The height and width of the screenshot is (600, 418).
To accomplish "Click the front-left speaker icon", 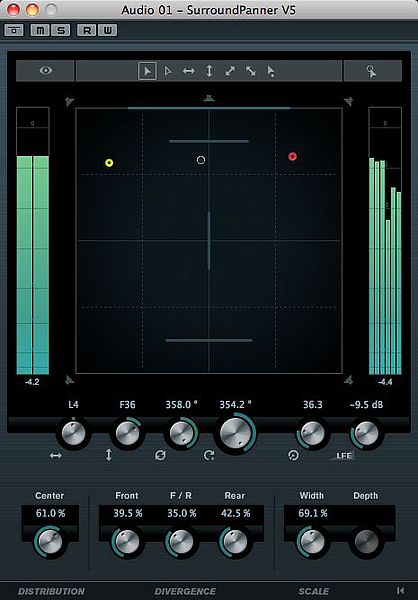I will click(69, 101).
